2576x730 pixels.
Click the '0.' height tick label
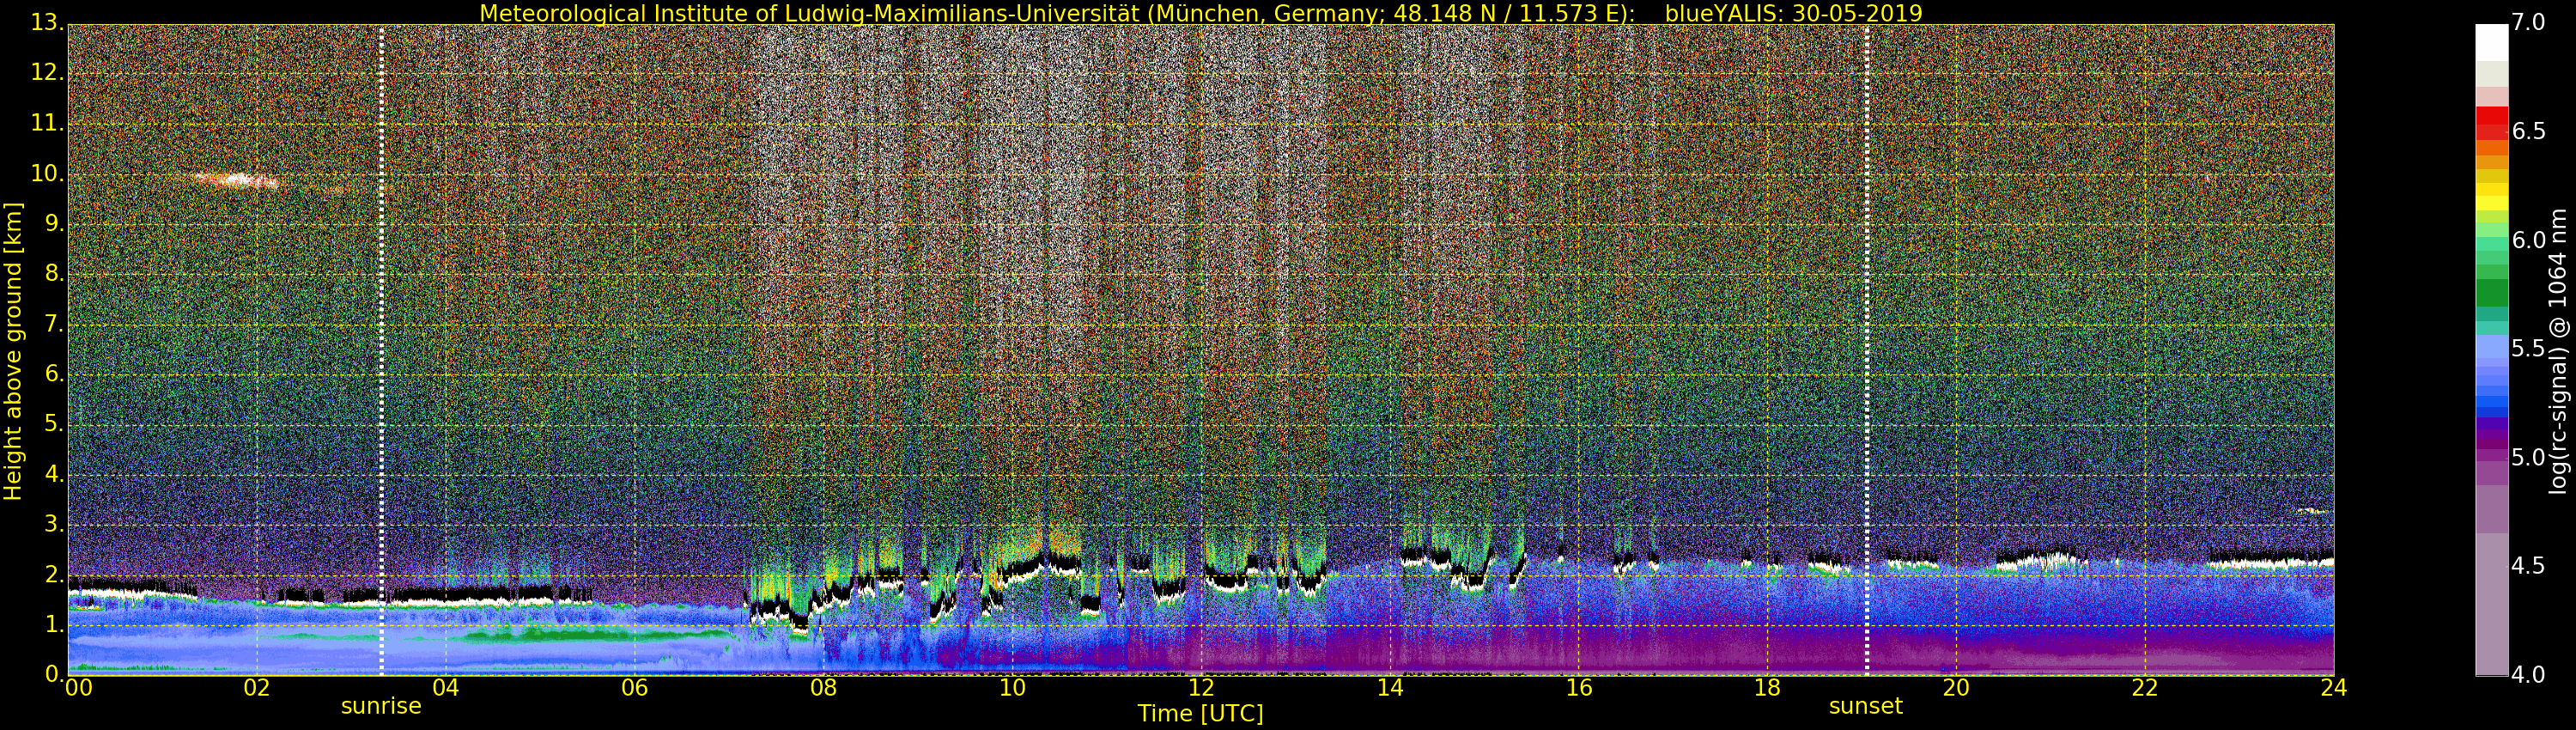tap(54, 675)
